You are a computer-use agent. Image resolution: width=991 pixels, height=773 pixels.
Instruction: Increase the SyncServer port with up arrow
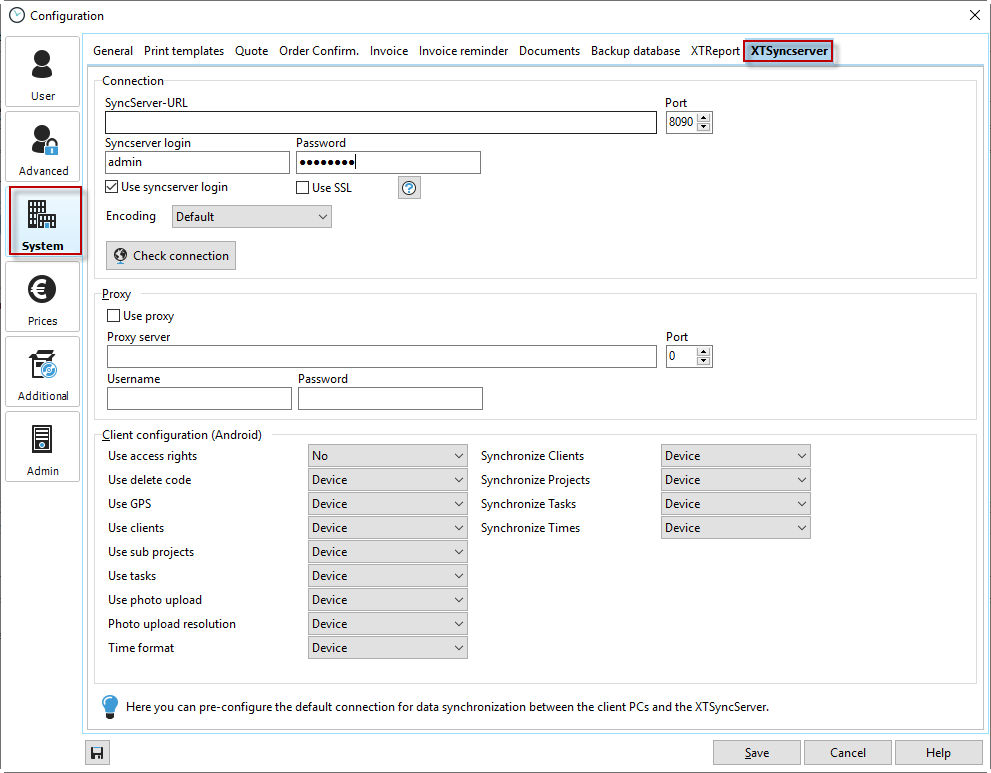[704, 117]
